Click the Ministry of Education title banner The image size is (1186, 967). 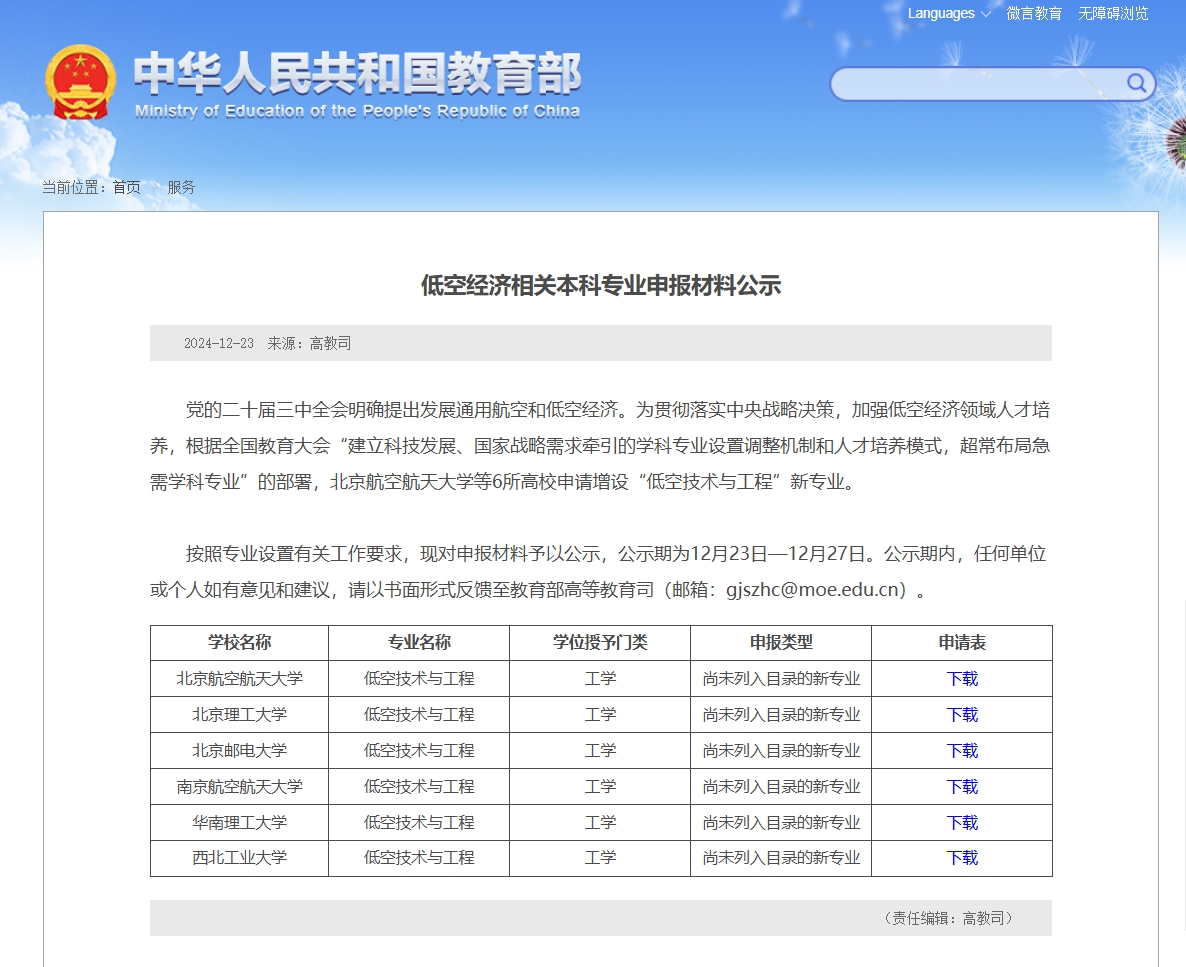pyautogui.click(x=357, y=84)
